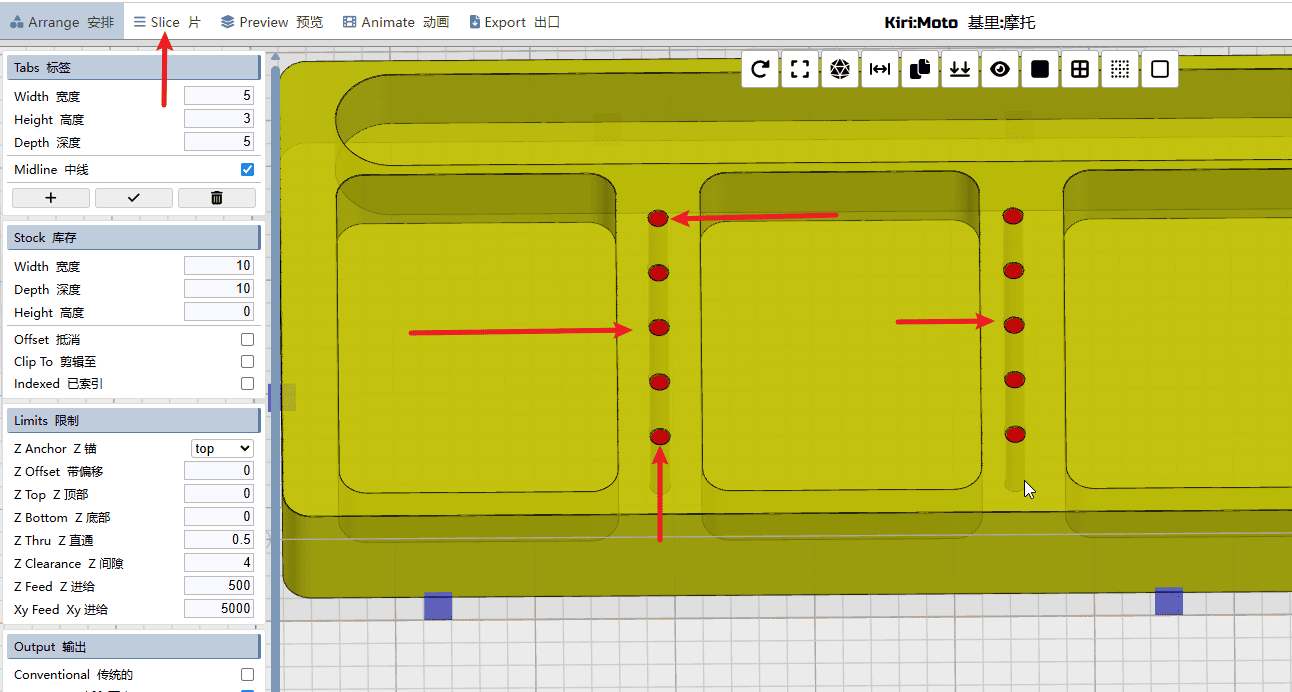Click the duplicate copies icon
Screen dimensions: 1292x692
pyautogui.click(x=920, y=69)
